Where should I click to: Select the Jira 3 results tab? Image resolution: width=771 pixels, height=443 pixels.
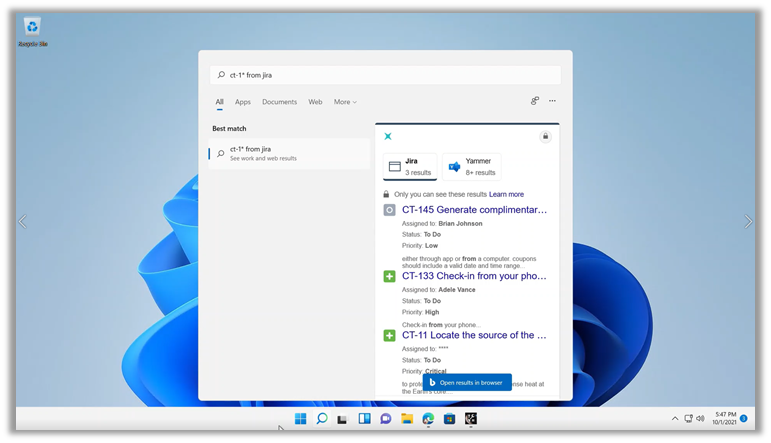tap(410, 167)
